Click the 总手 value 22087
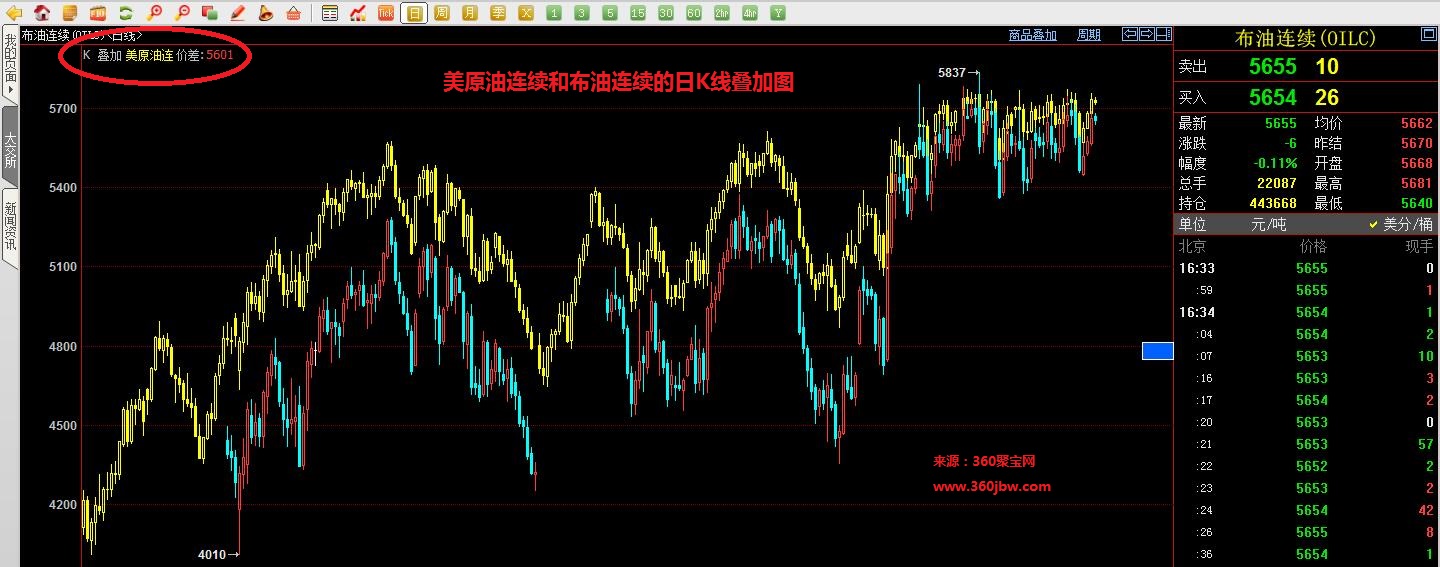Viewport: 1440px width, 567px height. coord(1277,183)
